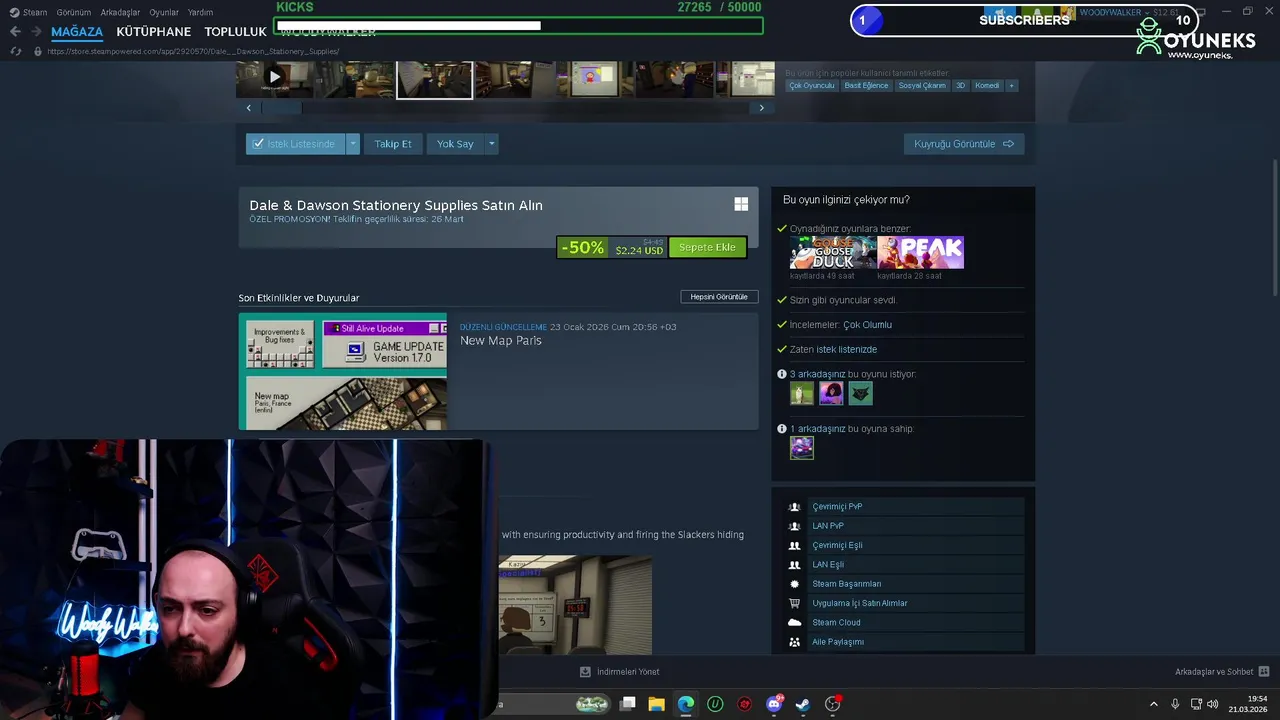Click the microphone system tray icon
The width and height of the screenshot is (1280, 720).
pyautogui.click(x=1175, y=704)
